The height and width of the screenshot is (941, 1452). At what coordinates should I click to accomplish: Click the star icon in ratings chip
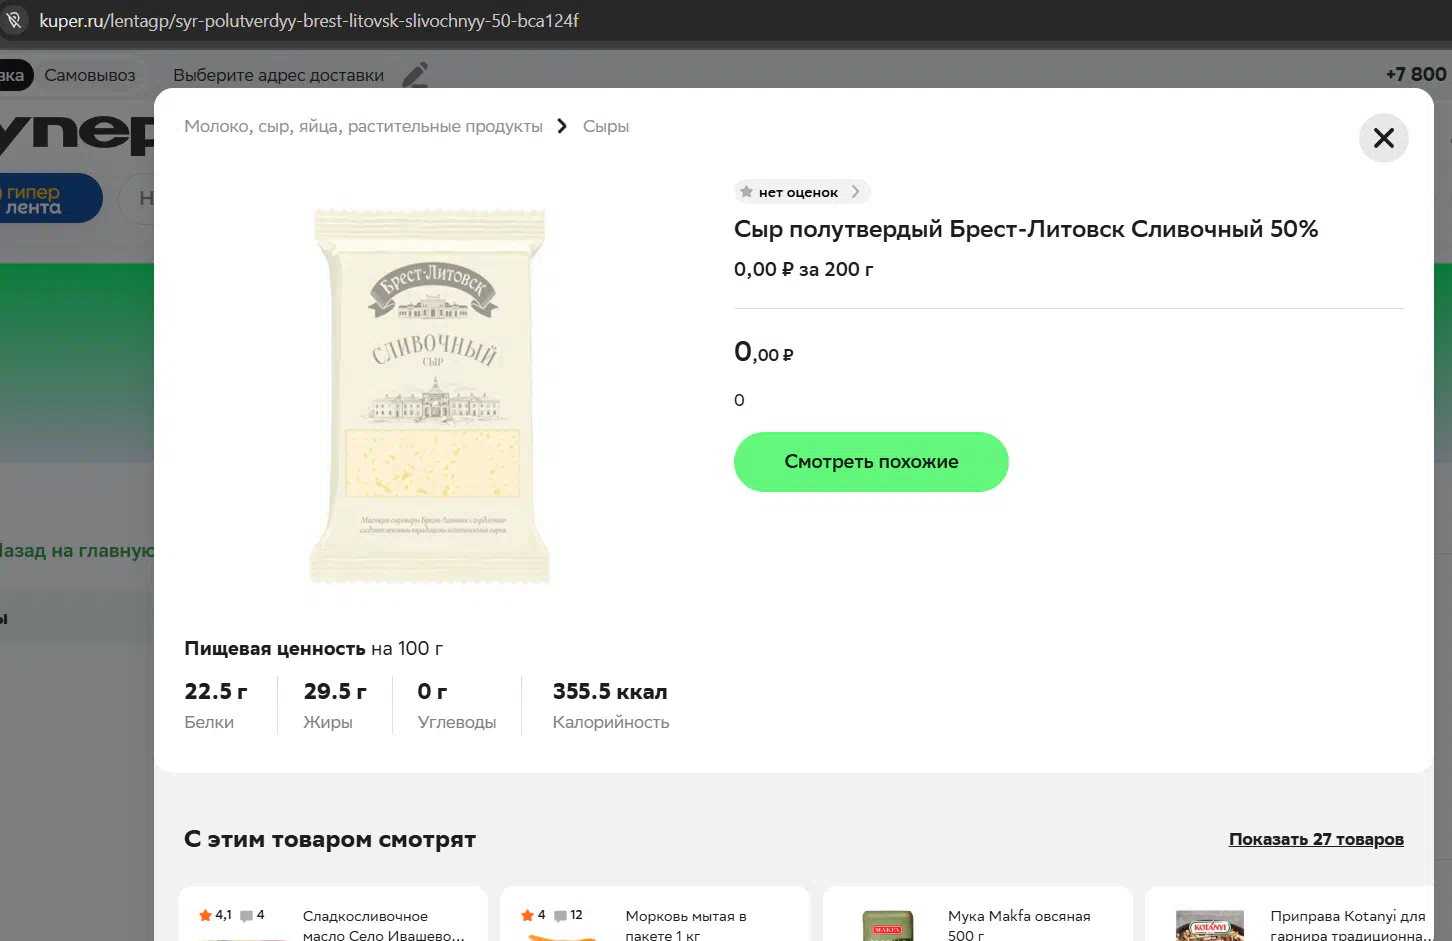click(746, 192)
